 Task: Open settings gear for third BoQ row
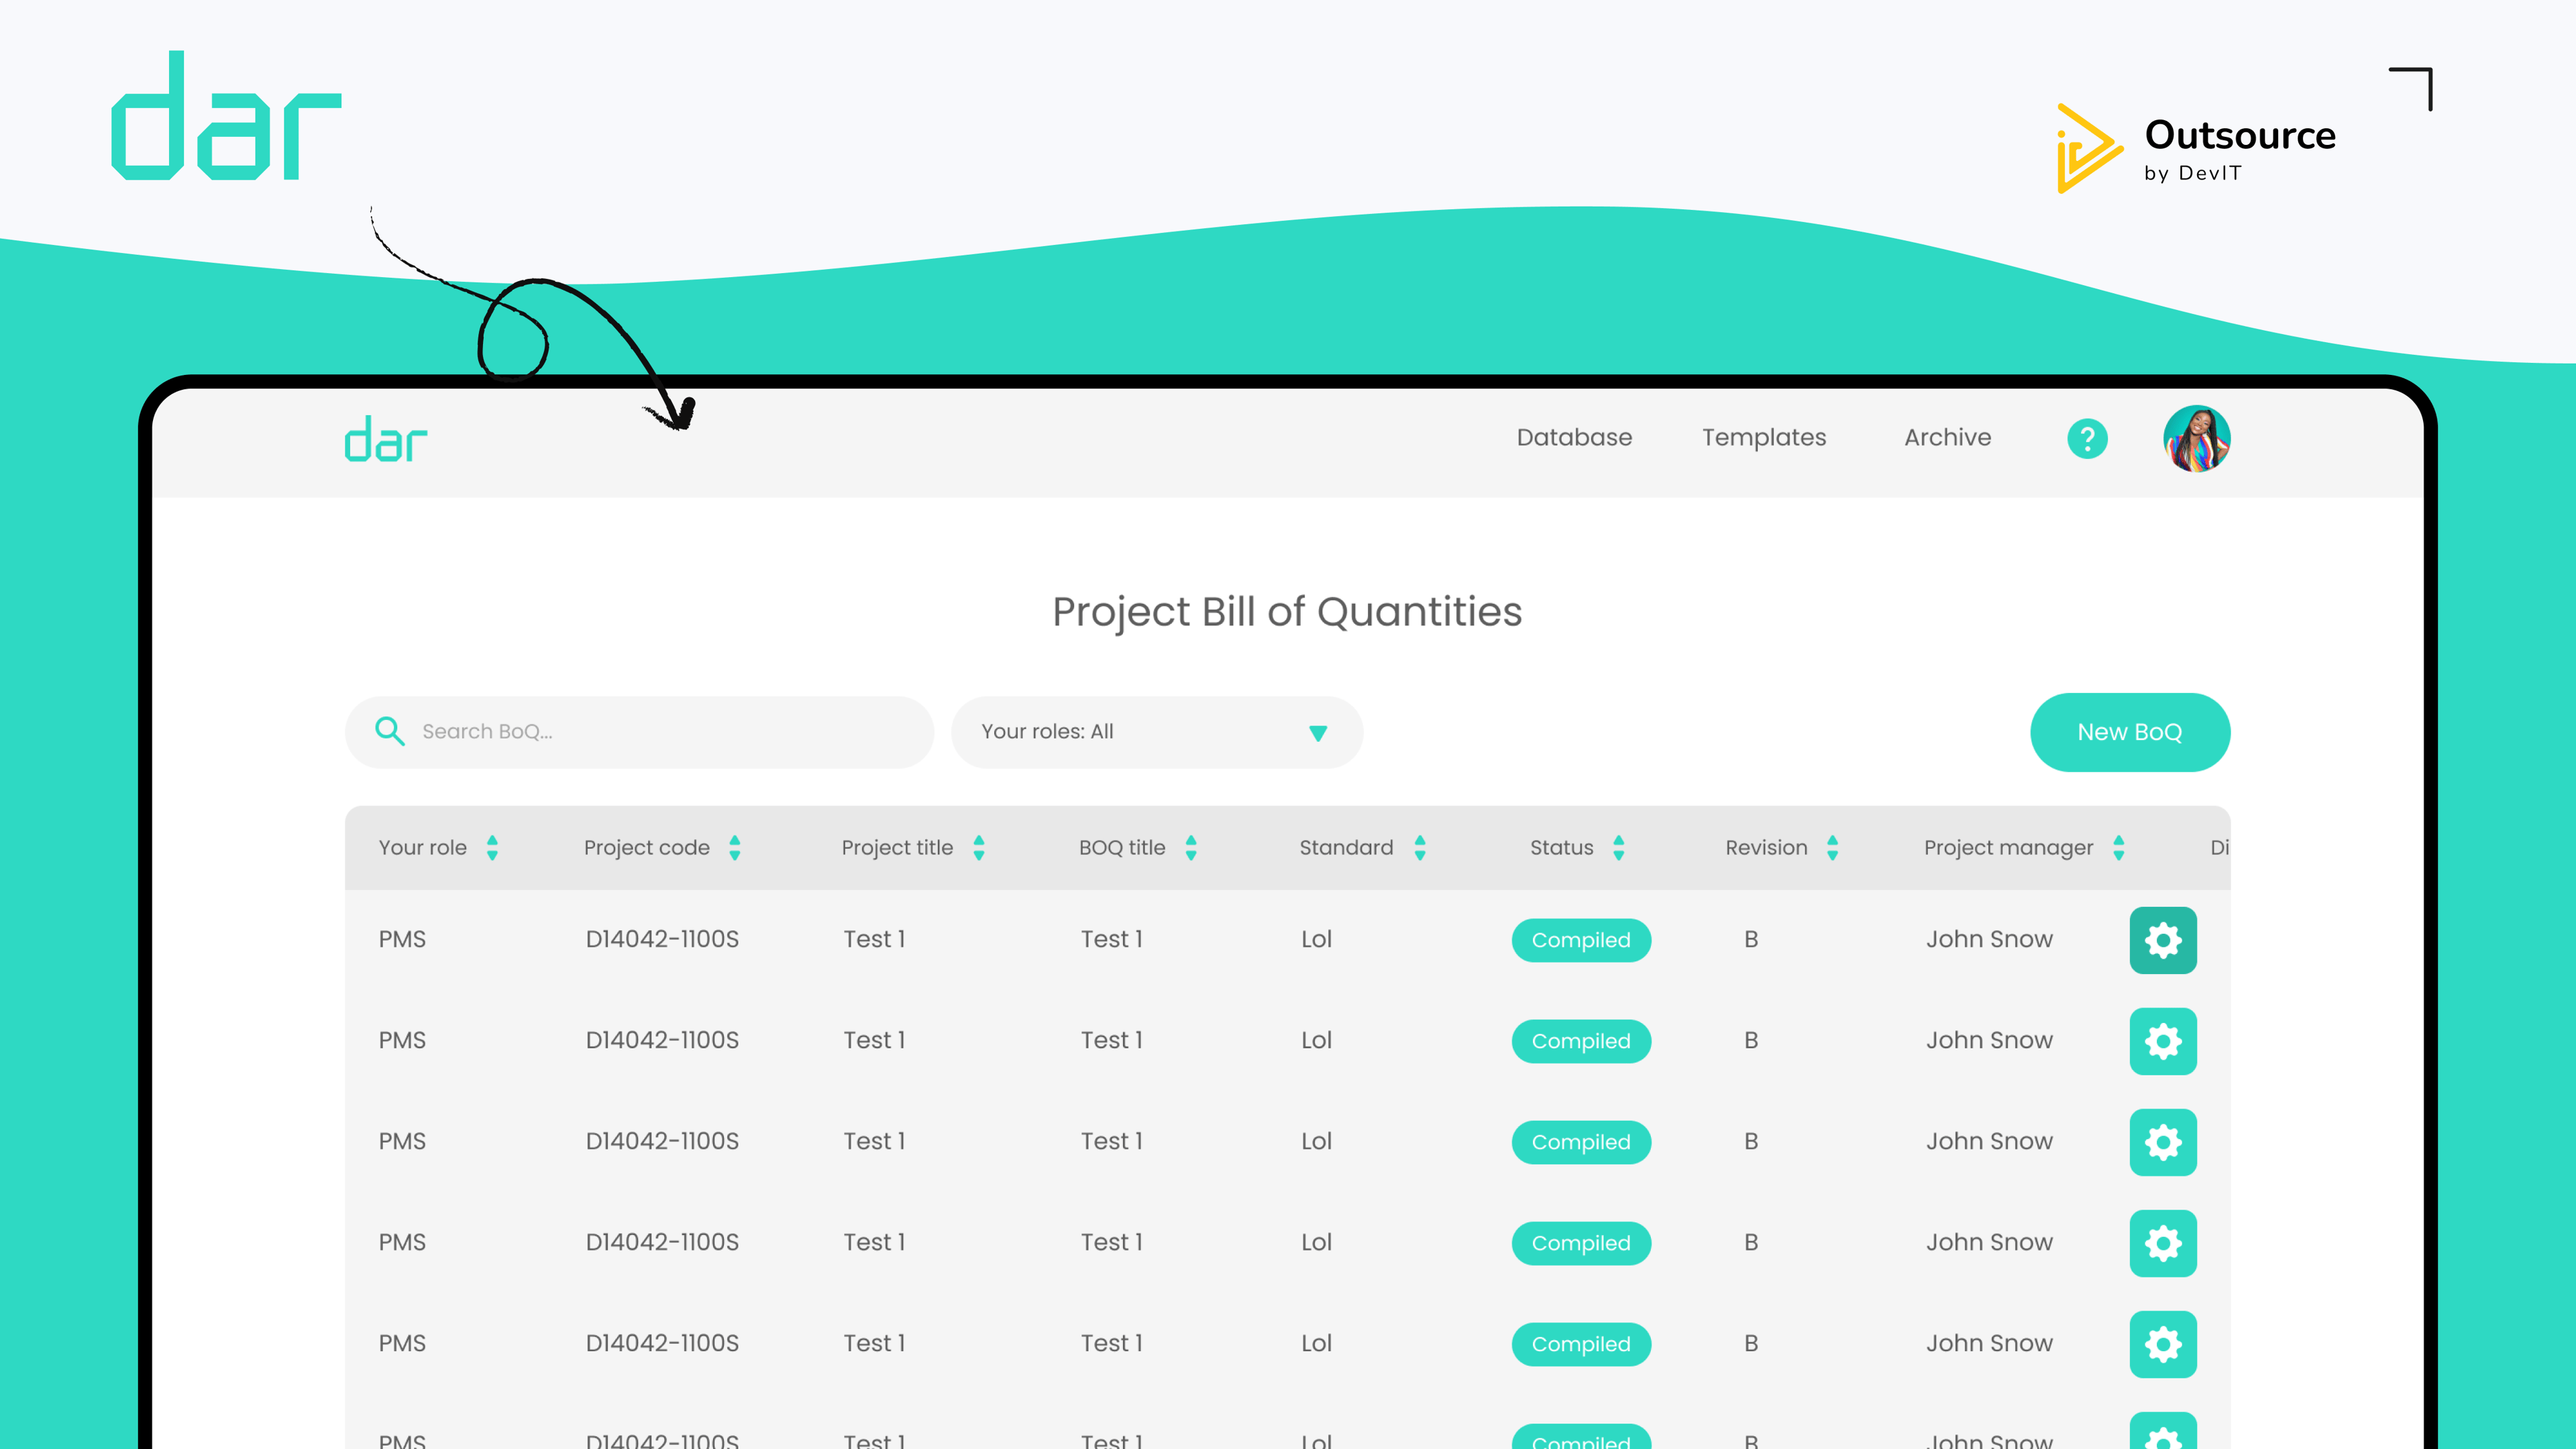[2163, 1142]
